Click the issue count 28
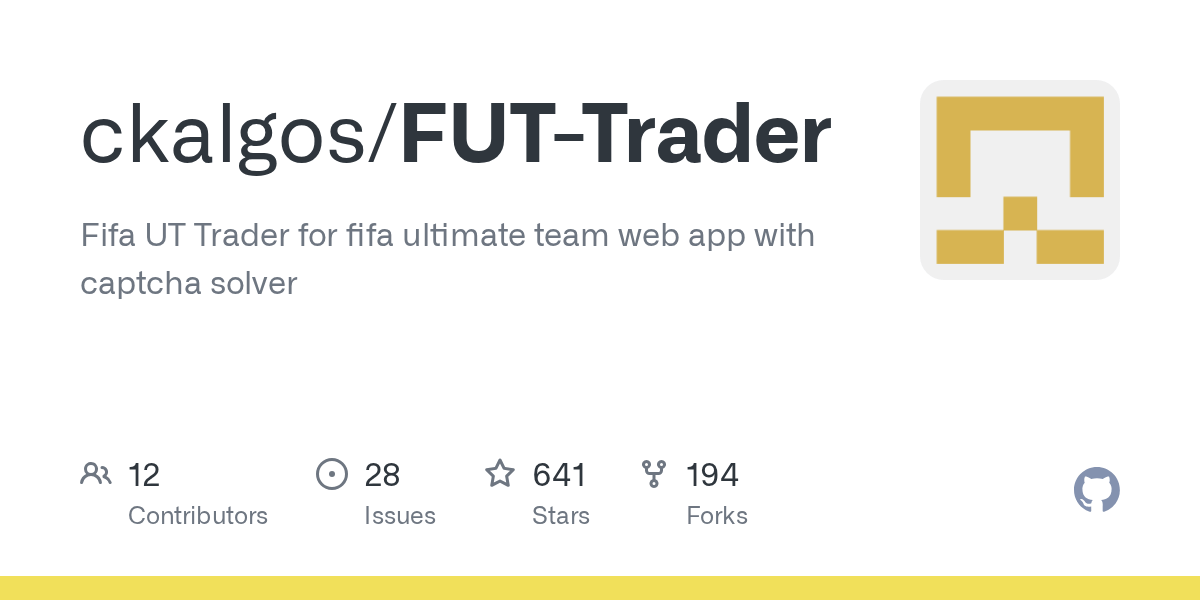The height and width of the screenshot is (600, 1200). [x=382, y=475]
